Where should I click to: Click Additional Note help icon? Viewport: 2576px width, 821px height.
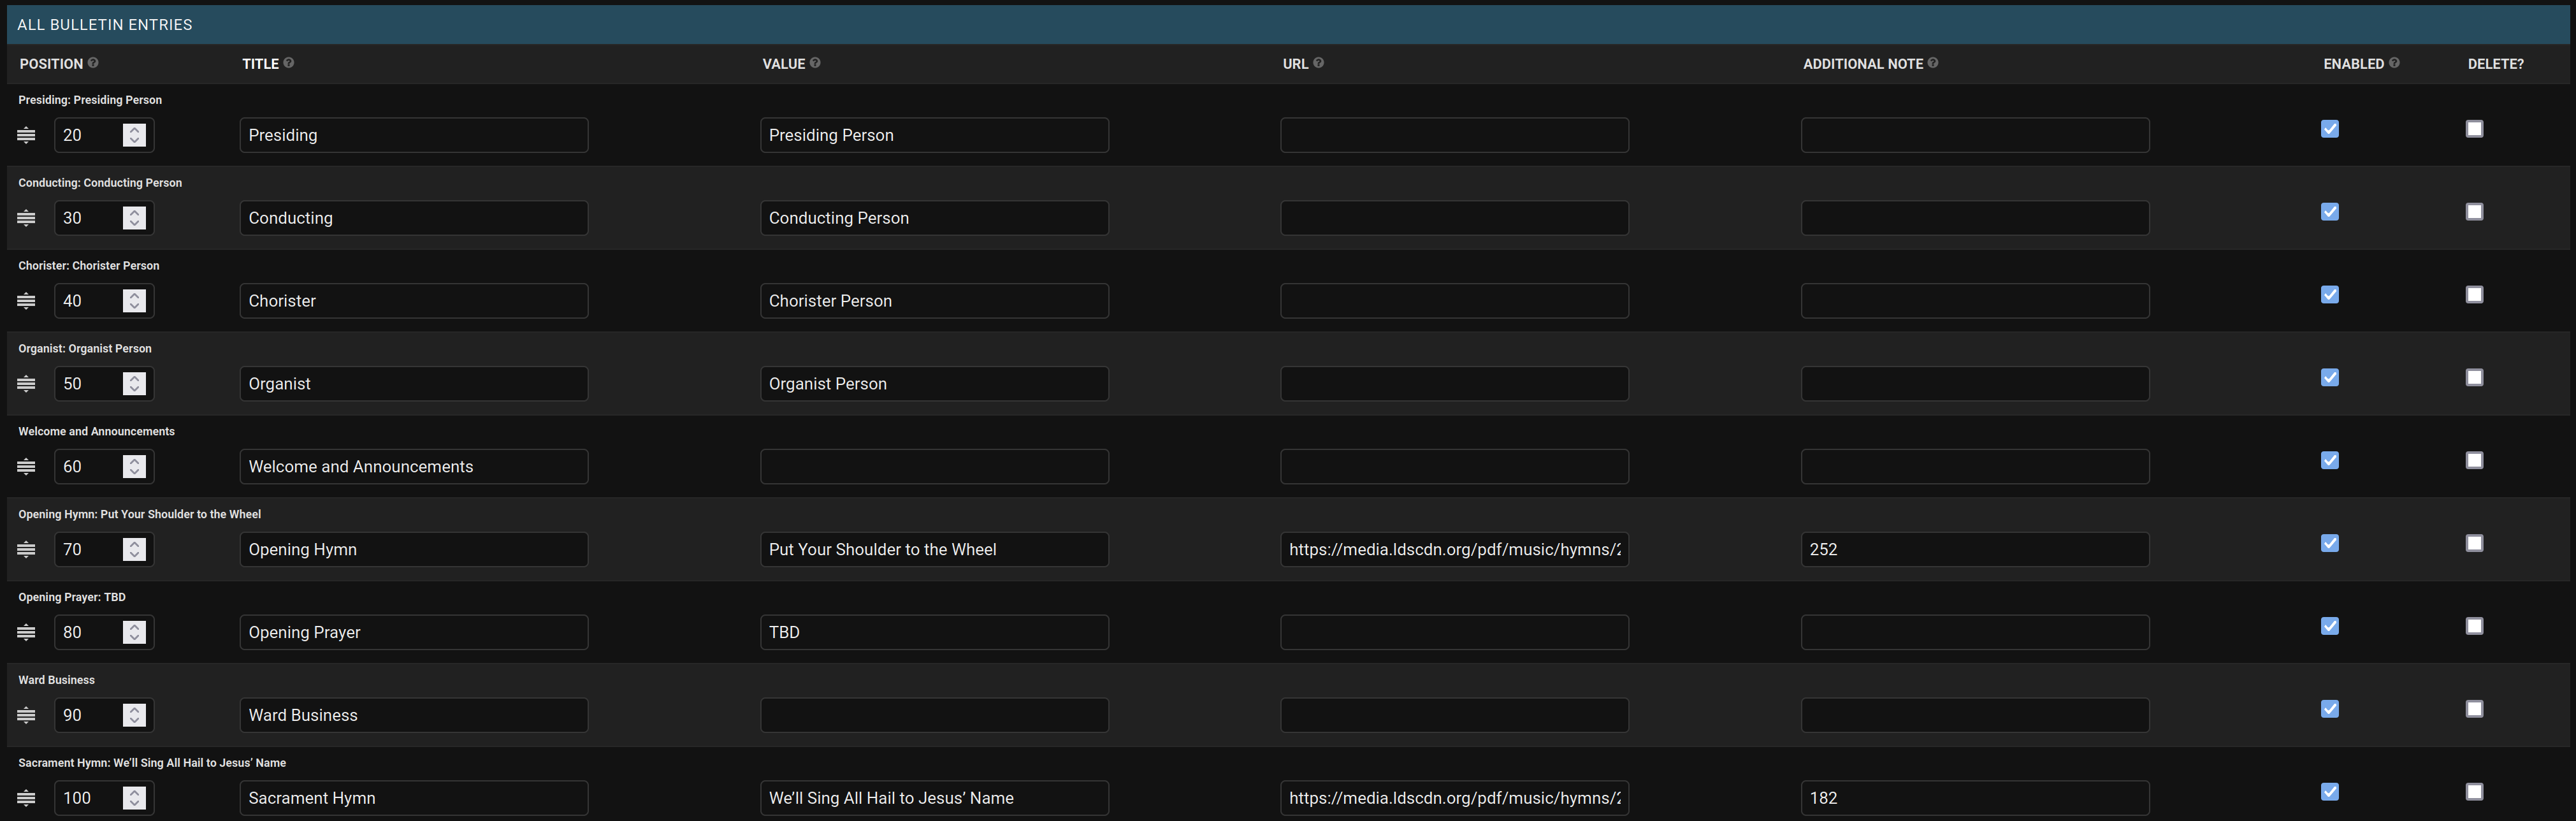[1932, 63]
